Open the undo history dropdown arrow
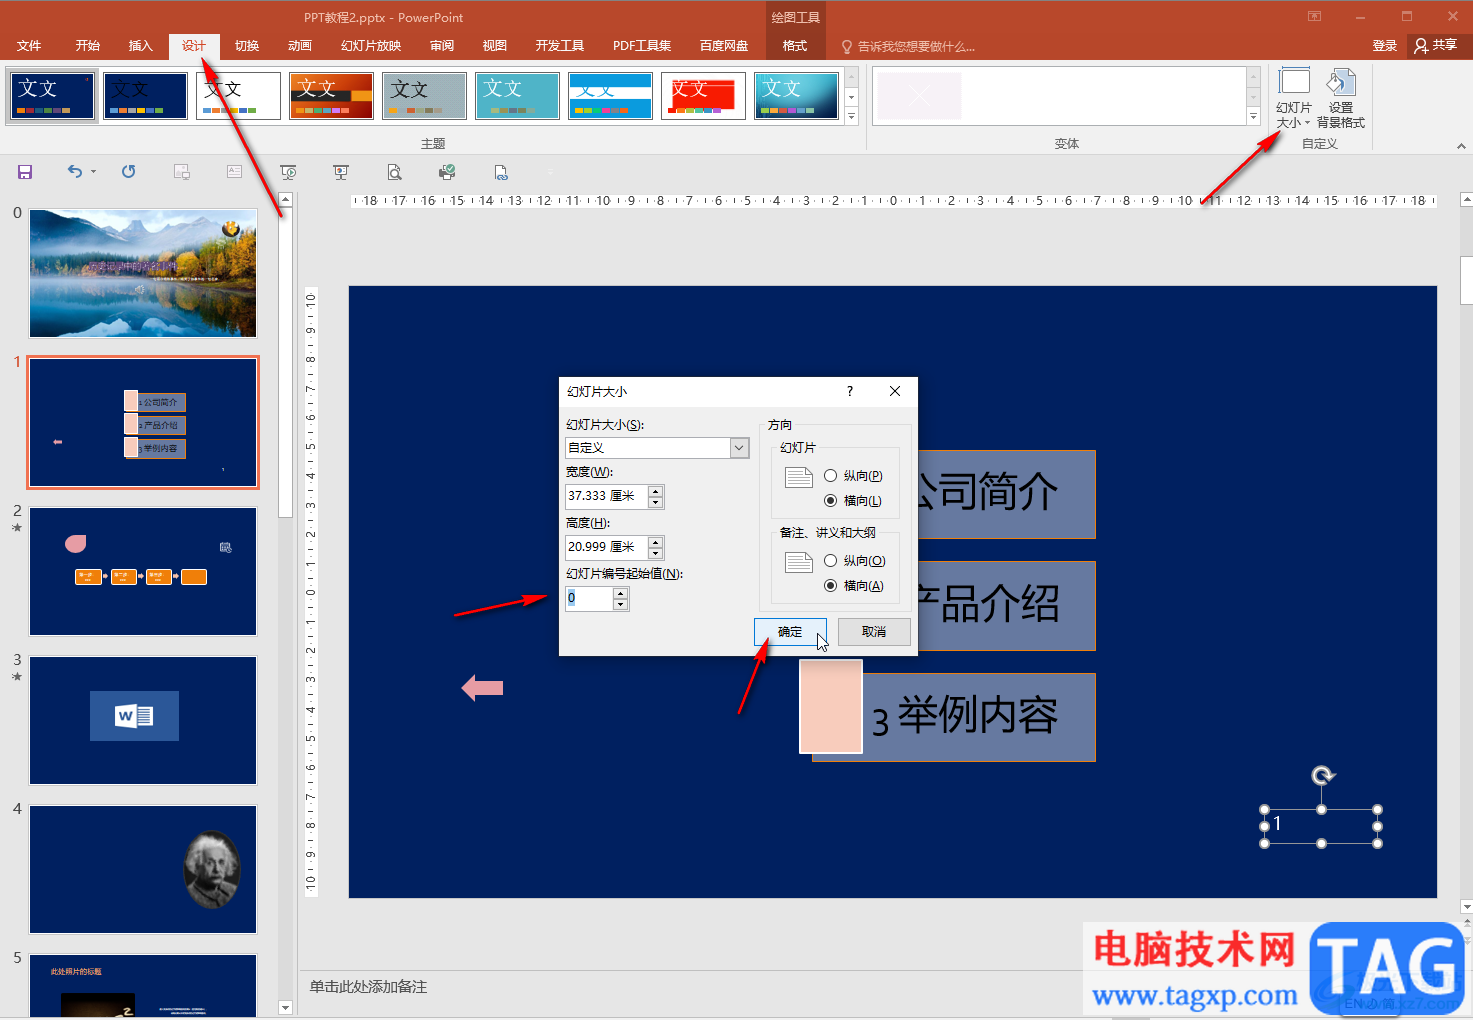This screenshot has width=1473, height=1020. (x=94, y=172)
